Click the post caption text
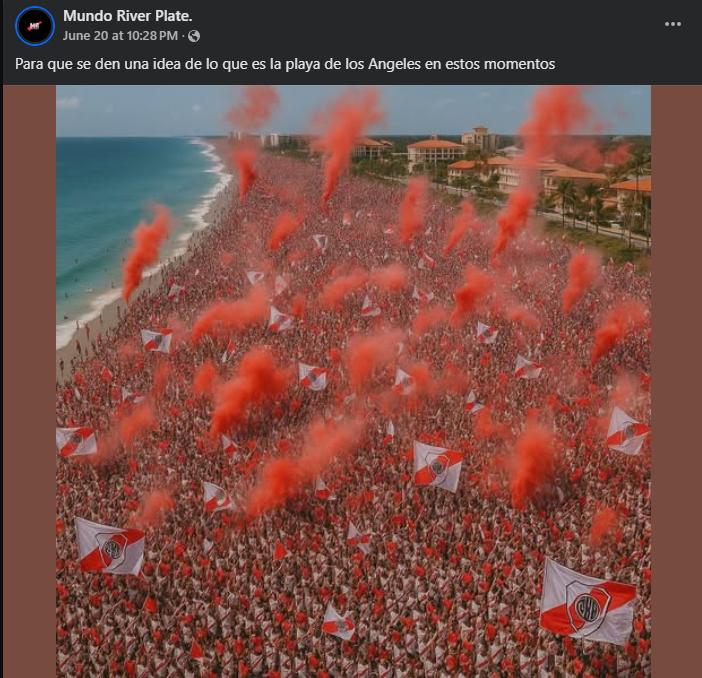Screen dimensions: 702x678 285,64
